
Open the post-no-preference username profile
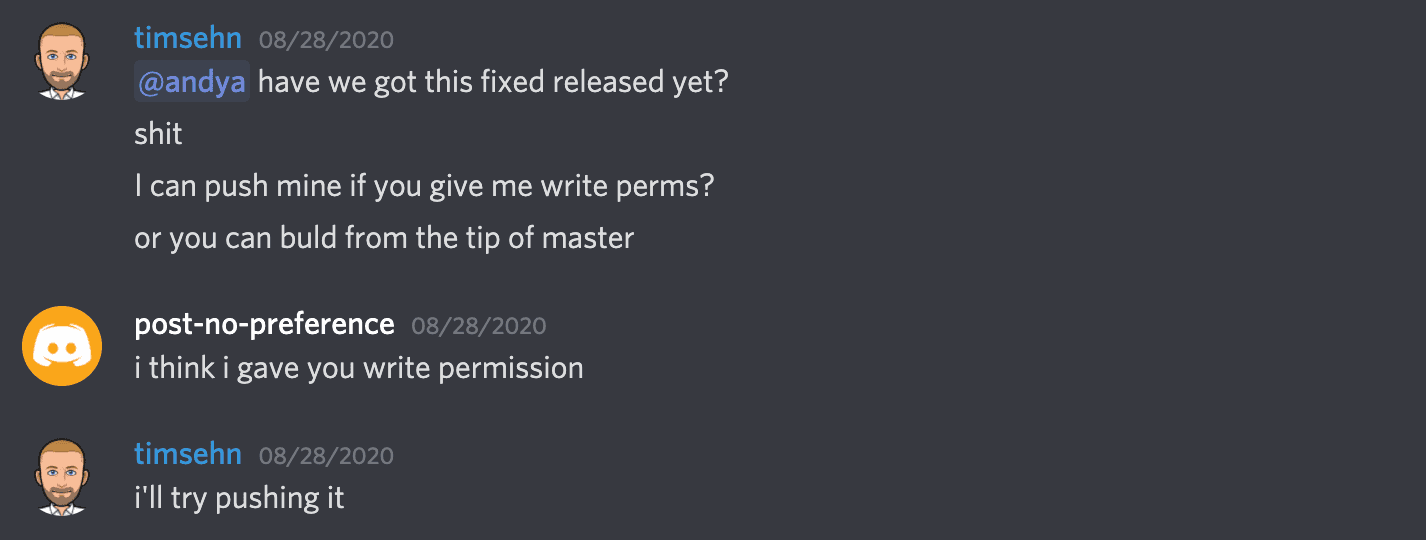coord(264,324)
